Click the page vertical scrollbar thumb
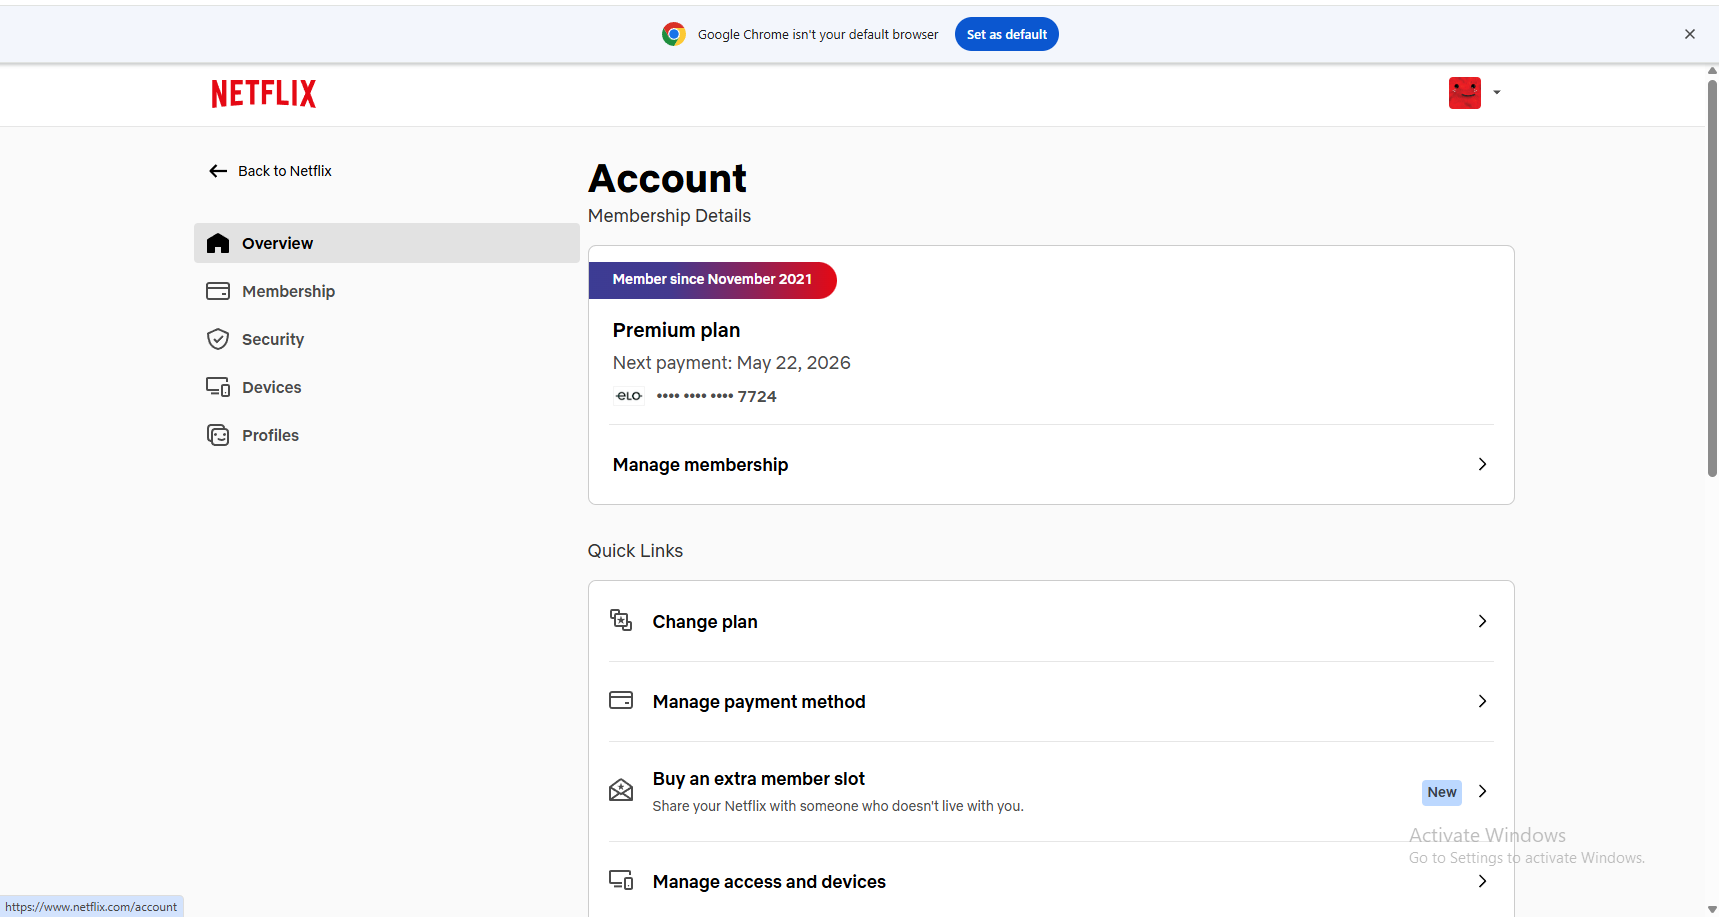The height and width of the screenshot is (917, 1719). pos(1712,278)
